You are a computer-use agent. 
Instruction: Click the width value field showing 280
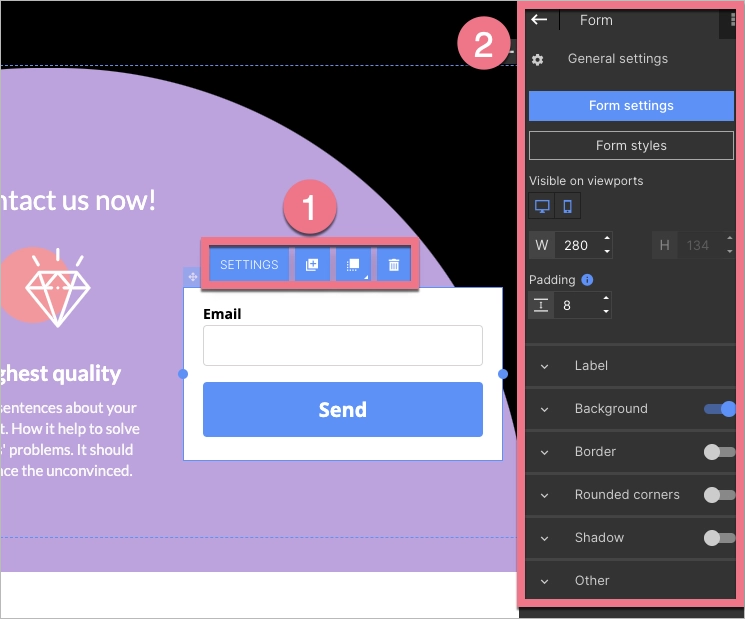pos(578,245)
